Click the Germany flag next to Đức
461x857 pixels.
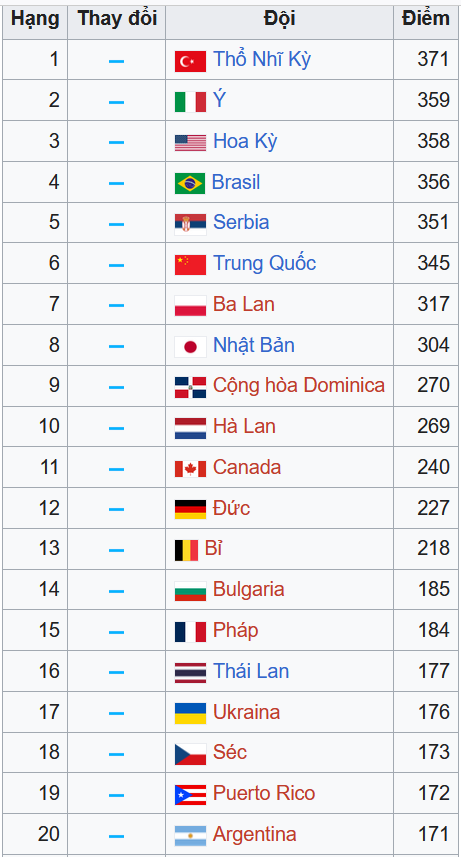click(x=190, y=509)
